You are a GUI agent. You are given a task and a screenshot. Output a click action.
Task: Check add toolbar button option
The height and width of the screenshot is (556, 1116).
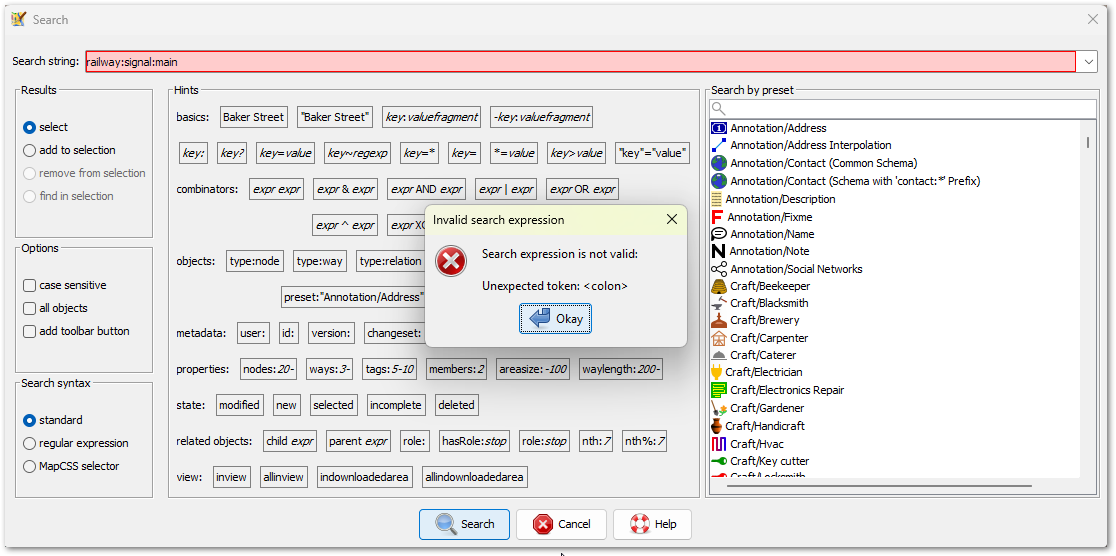pos(30,331)
